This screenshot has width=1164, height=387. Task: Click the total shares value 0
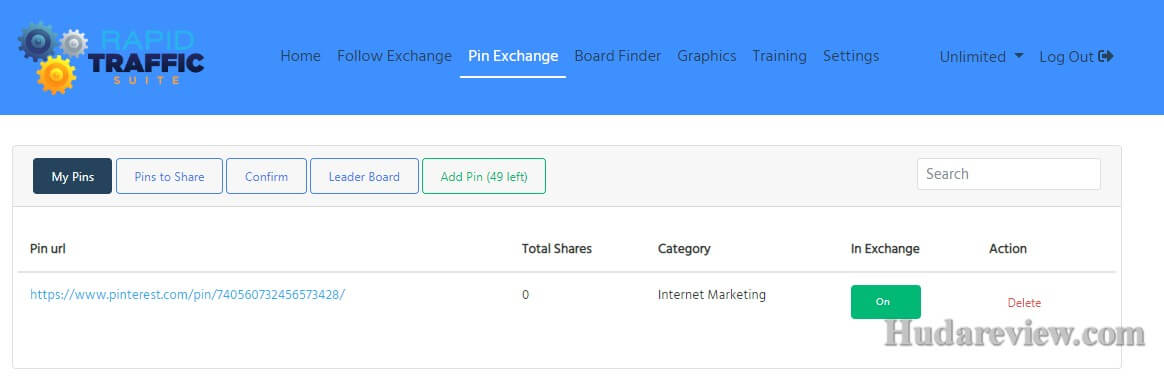526,295
